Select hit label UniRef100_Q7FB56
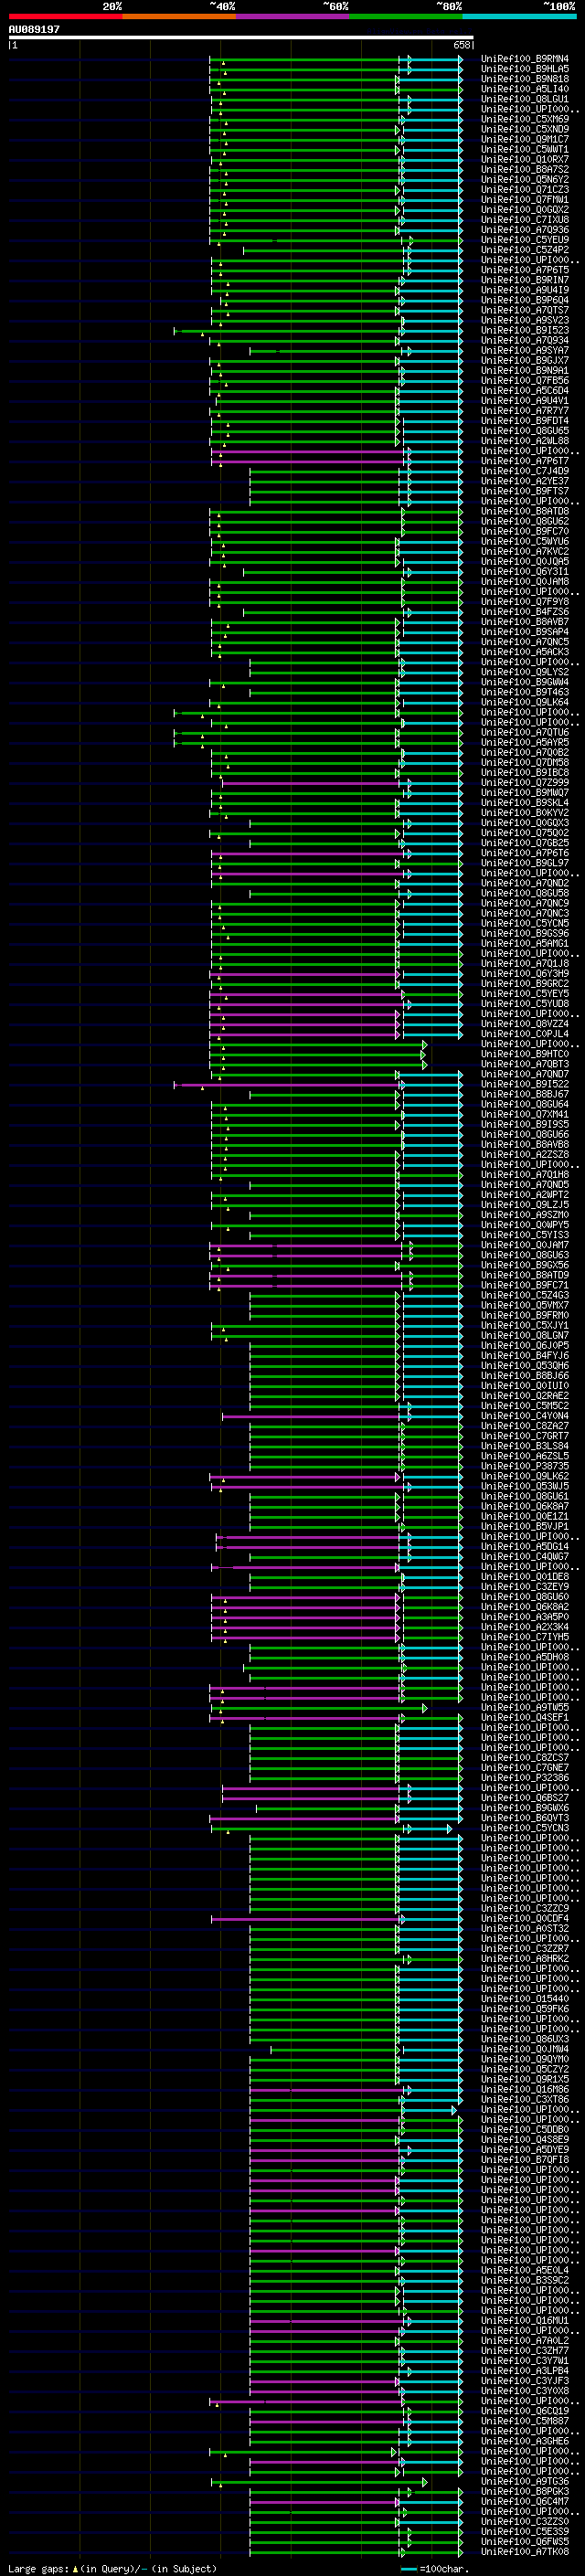The height and width of the screenshot is (2576, 585). [x=525, y=381]
